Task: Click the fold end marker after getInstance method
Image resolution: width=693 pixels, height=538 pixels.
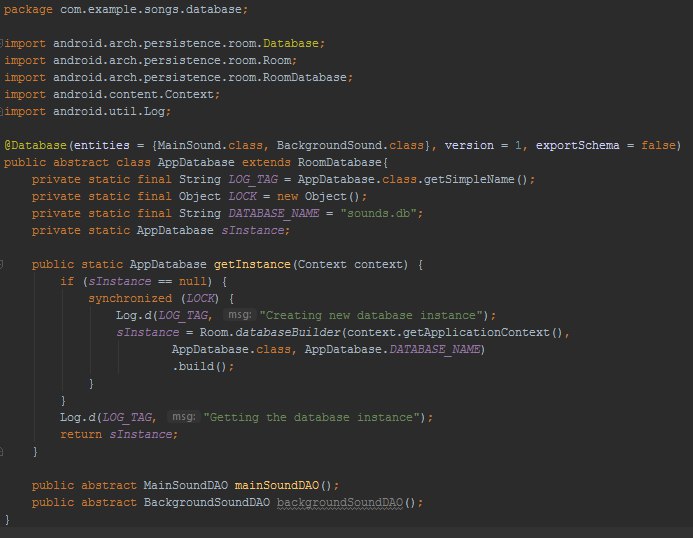Action: (1, 452)
